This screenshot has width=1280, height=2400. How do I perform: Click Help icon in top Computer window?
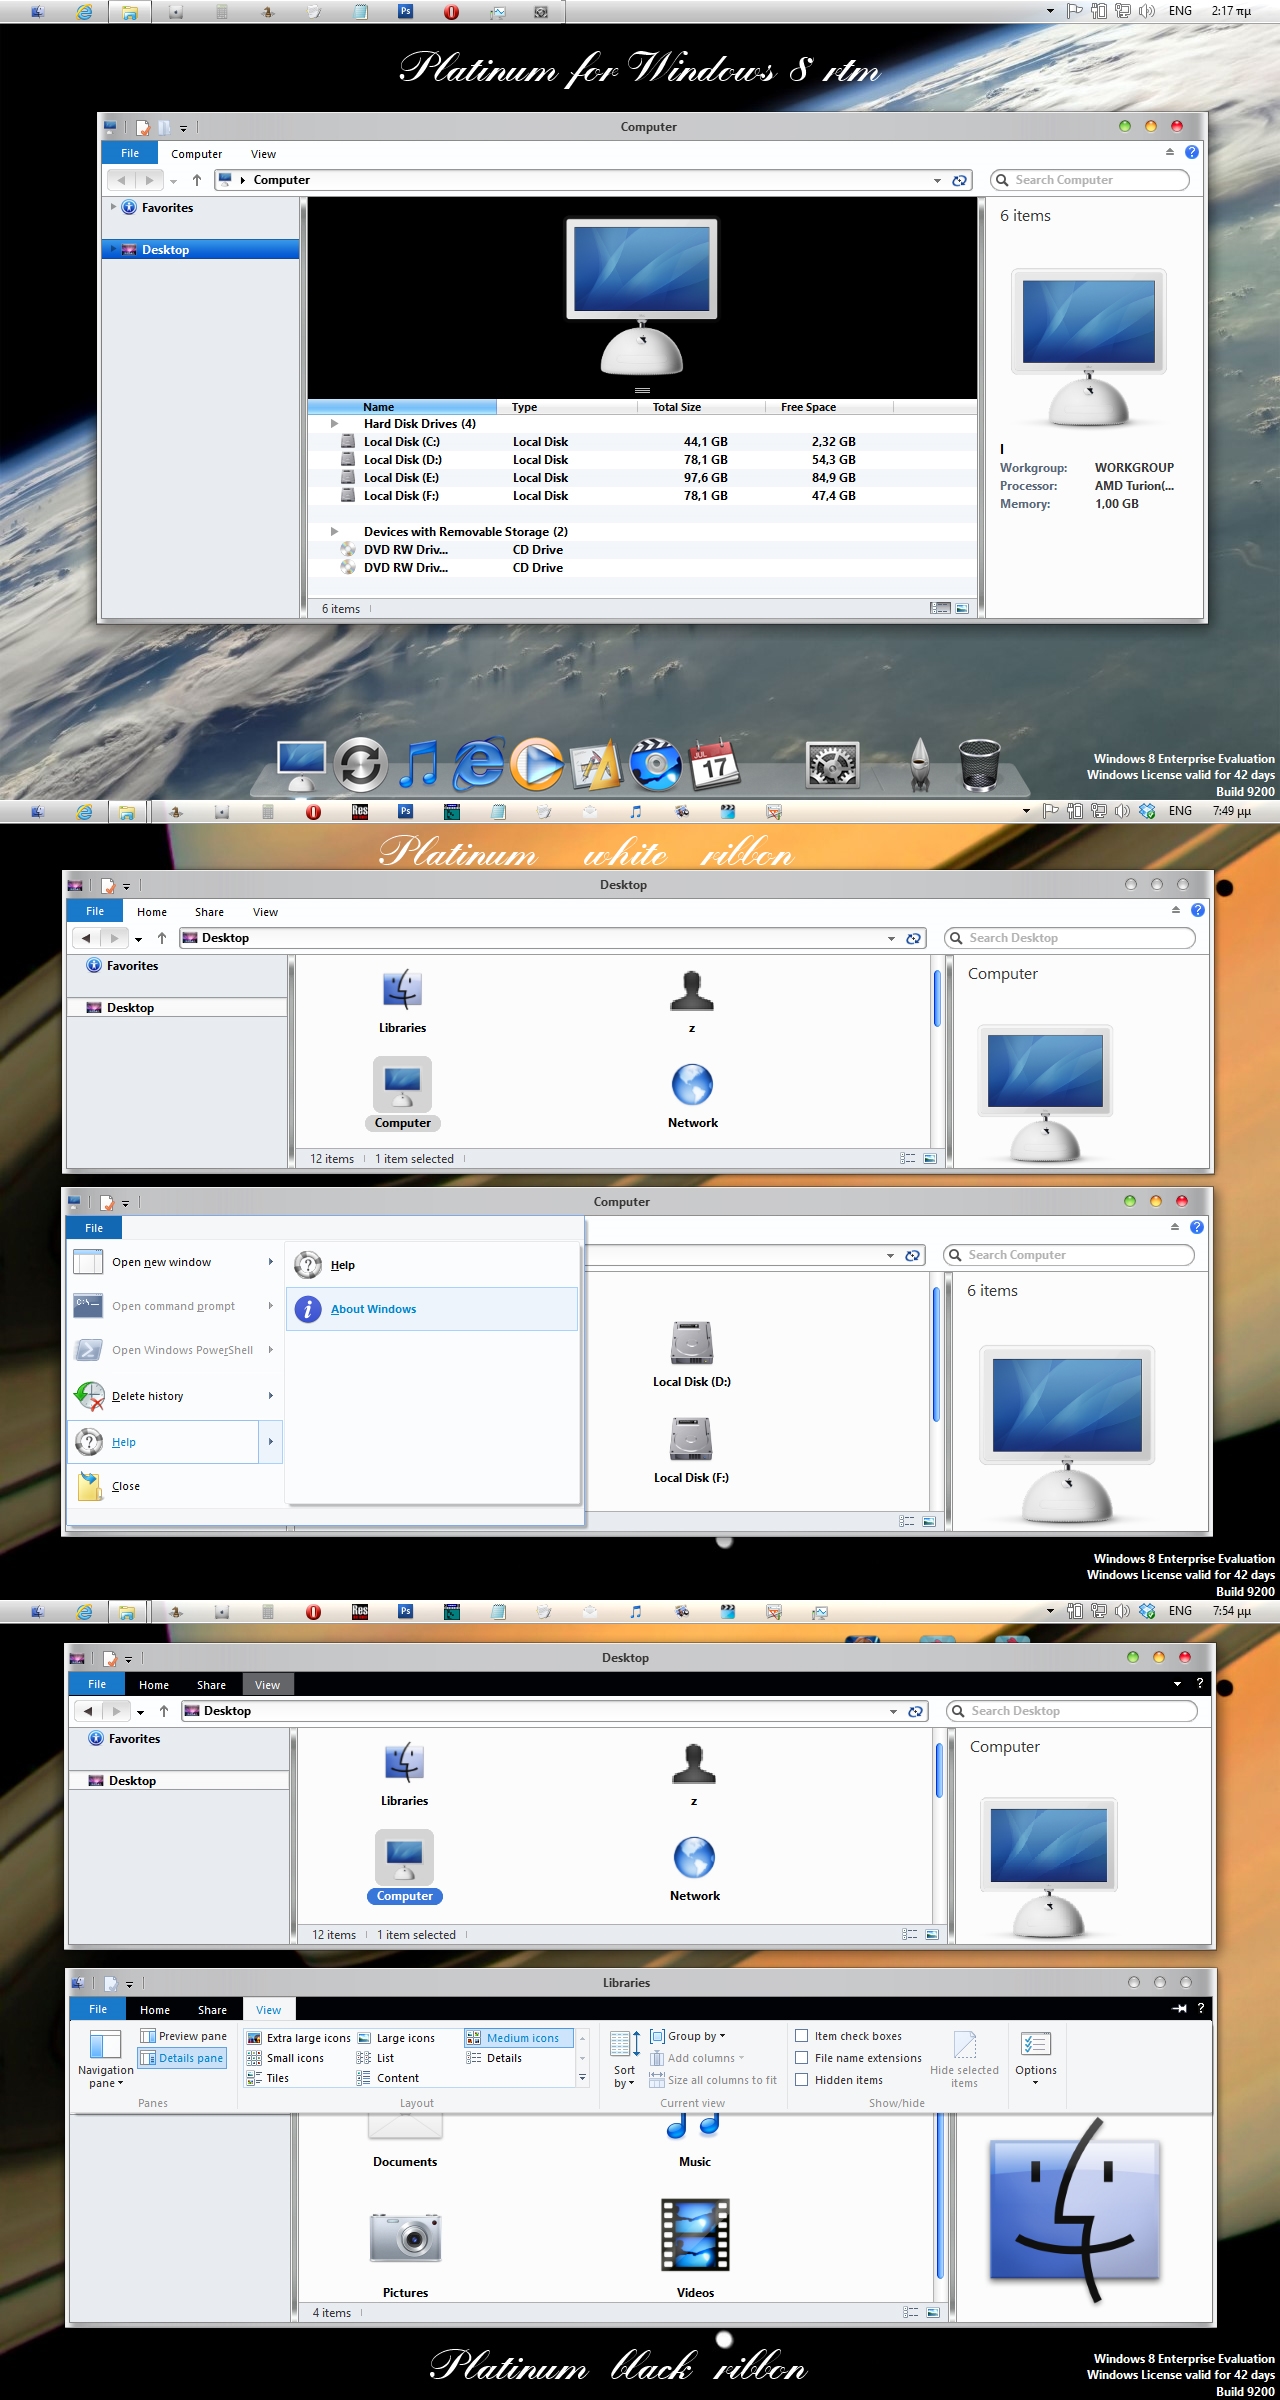(x=1191, y=152)
